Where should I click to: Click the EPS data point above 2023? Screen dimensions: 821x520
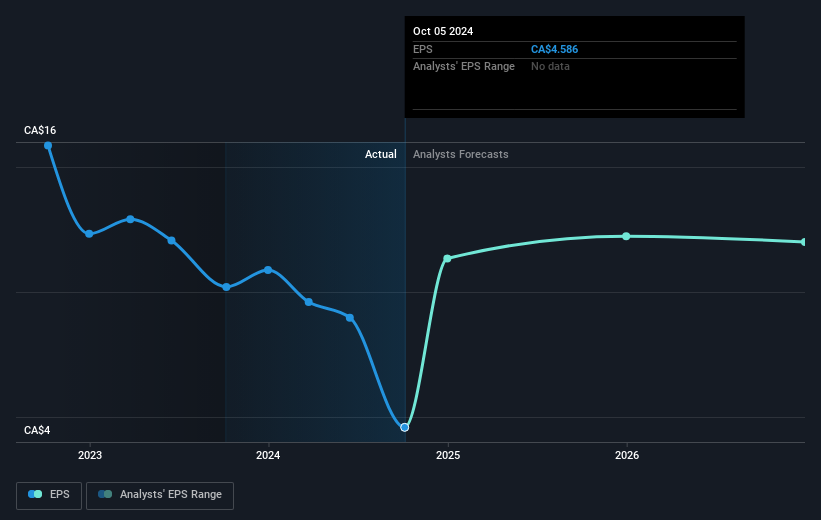89,234
